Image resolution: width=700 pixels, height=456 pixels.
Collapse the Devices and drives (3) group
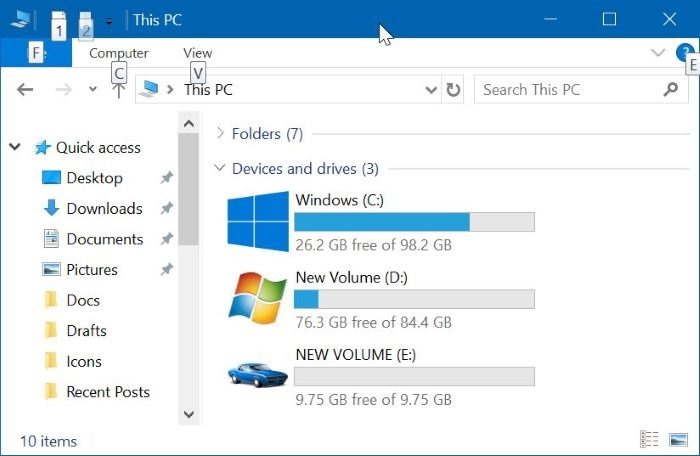(219, 168)
